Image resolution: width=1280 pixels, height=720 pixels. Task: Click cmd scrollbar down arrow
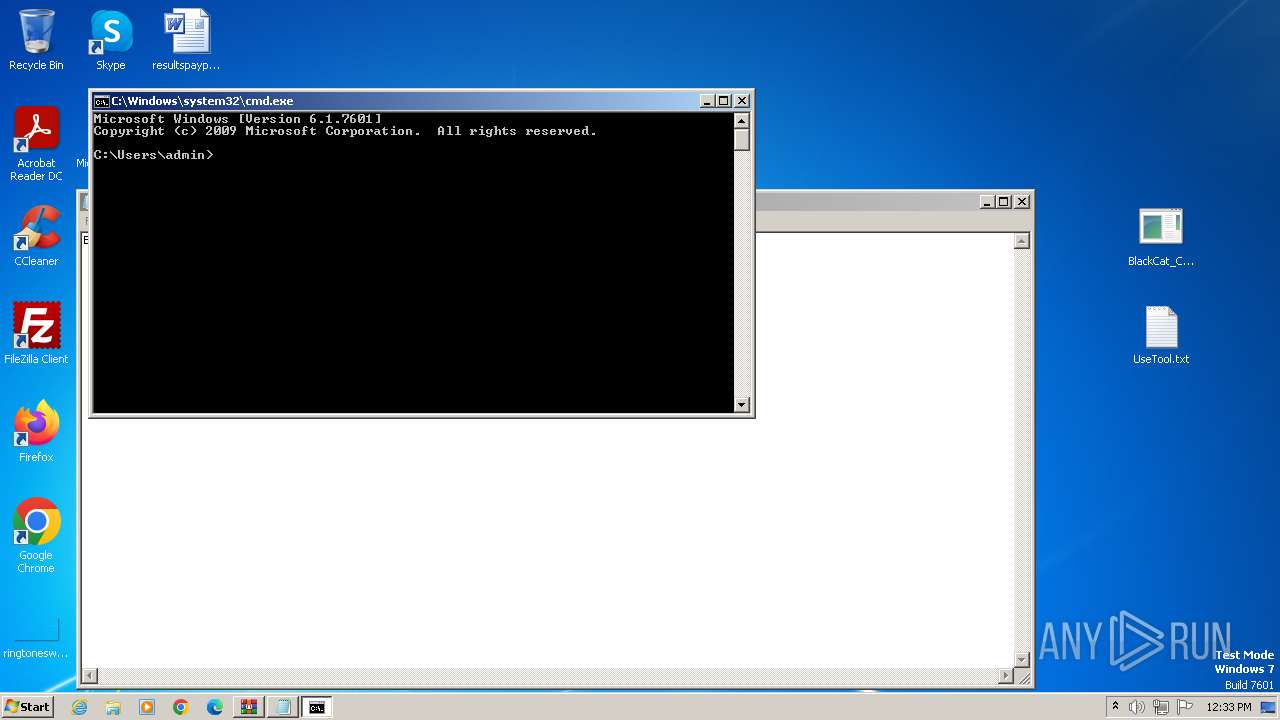pyautogui.click(x=742, y=404)
